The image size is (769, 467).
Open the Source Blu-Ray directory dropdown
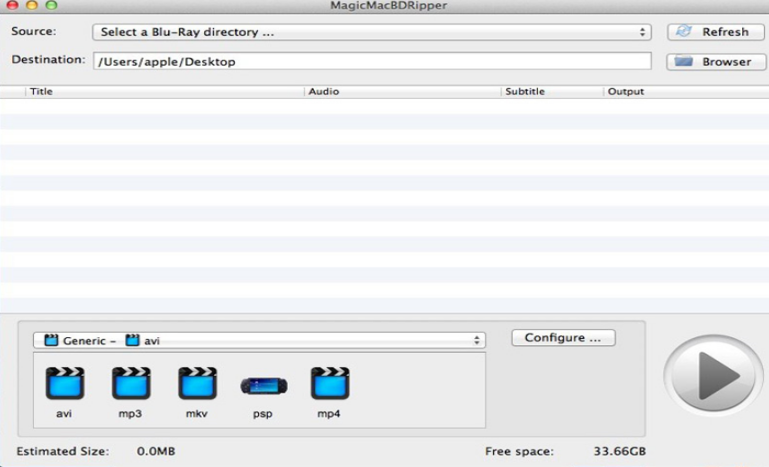[372, 32]
